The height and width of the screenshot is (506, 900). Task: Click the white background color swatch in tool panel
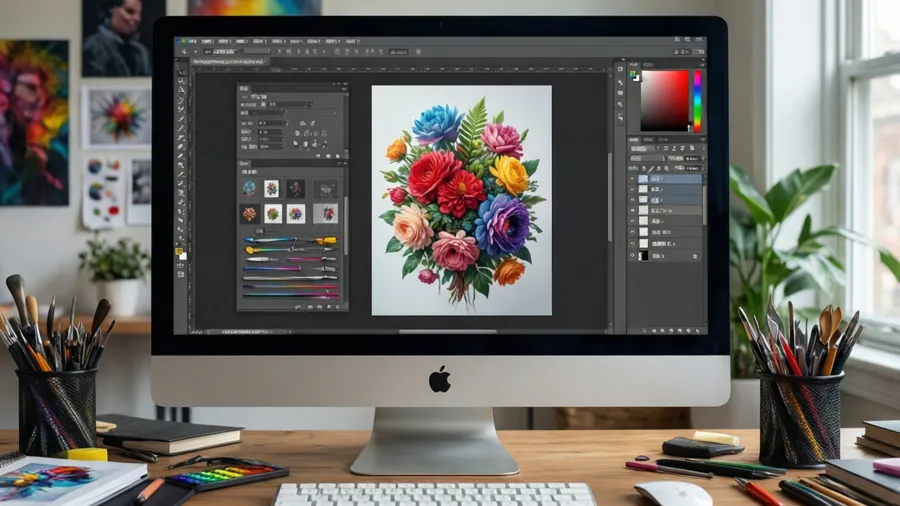click(x=183, y=256)
